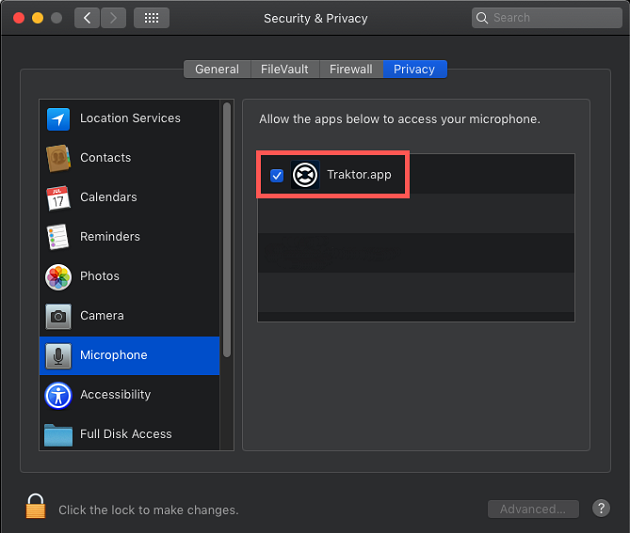Minimize the window with yellow button
The image size is (630, 533).
point(37,18)
